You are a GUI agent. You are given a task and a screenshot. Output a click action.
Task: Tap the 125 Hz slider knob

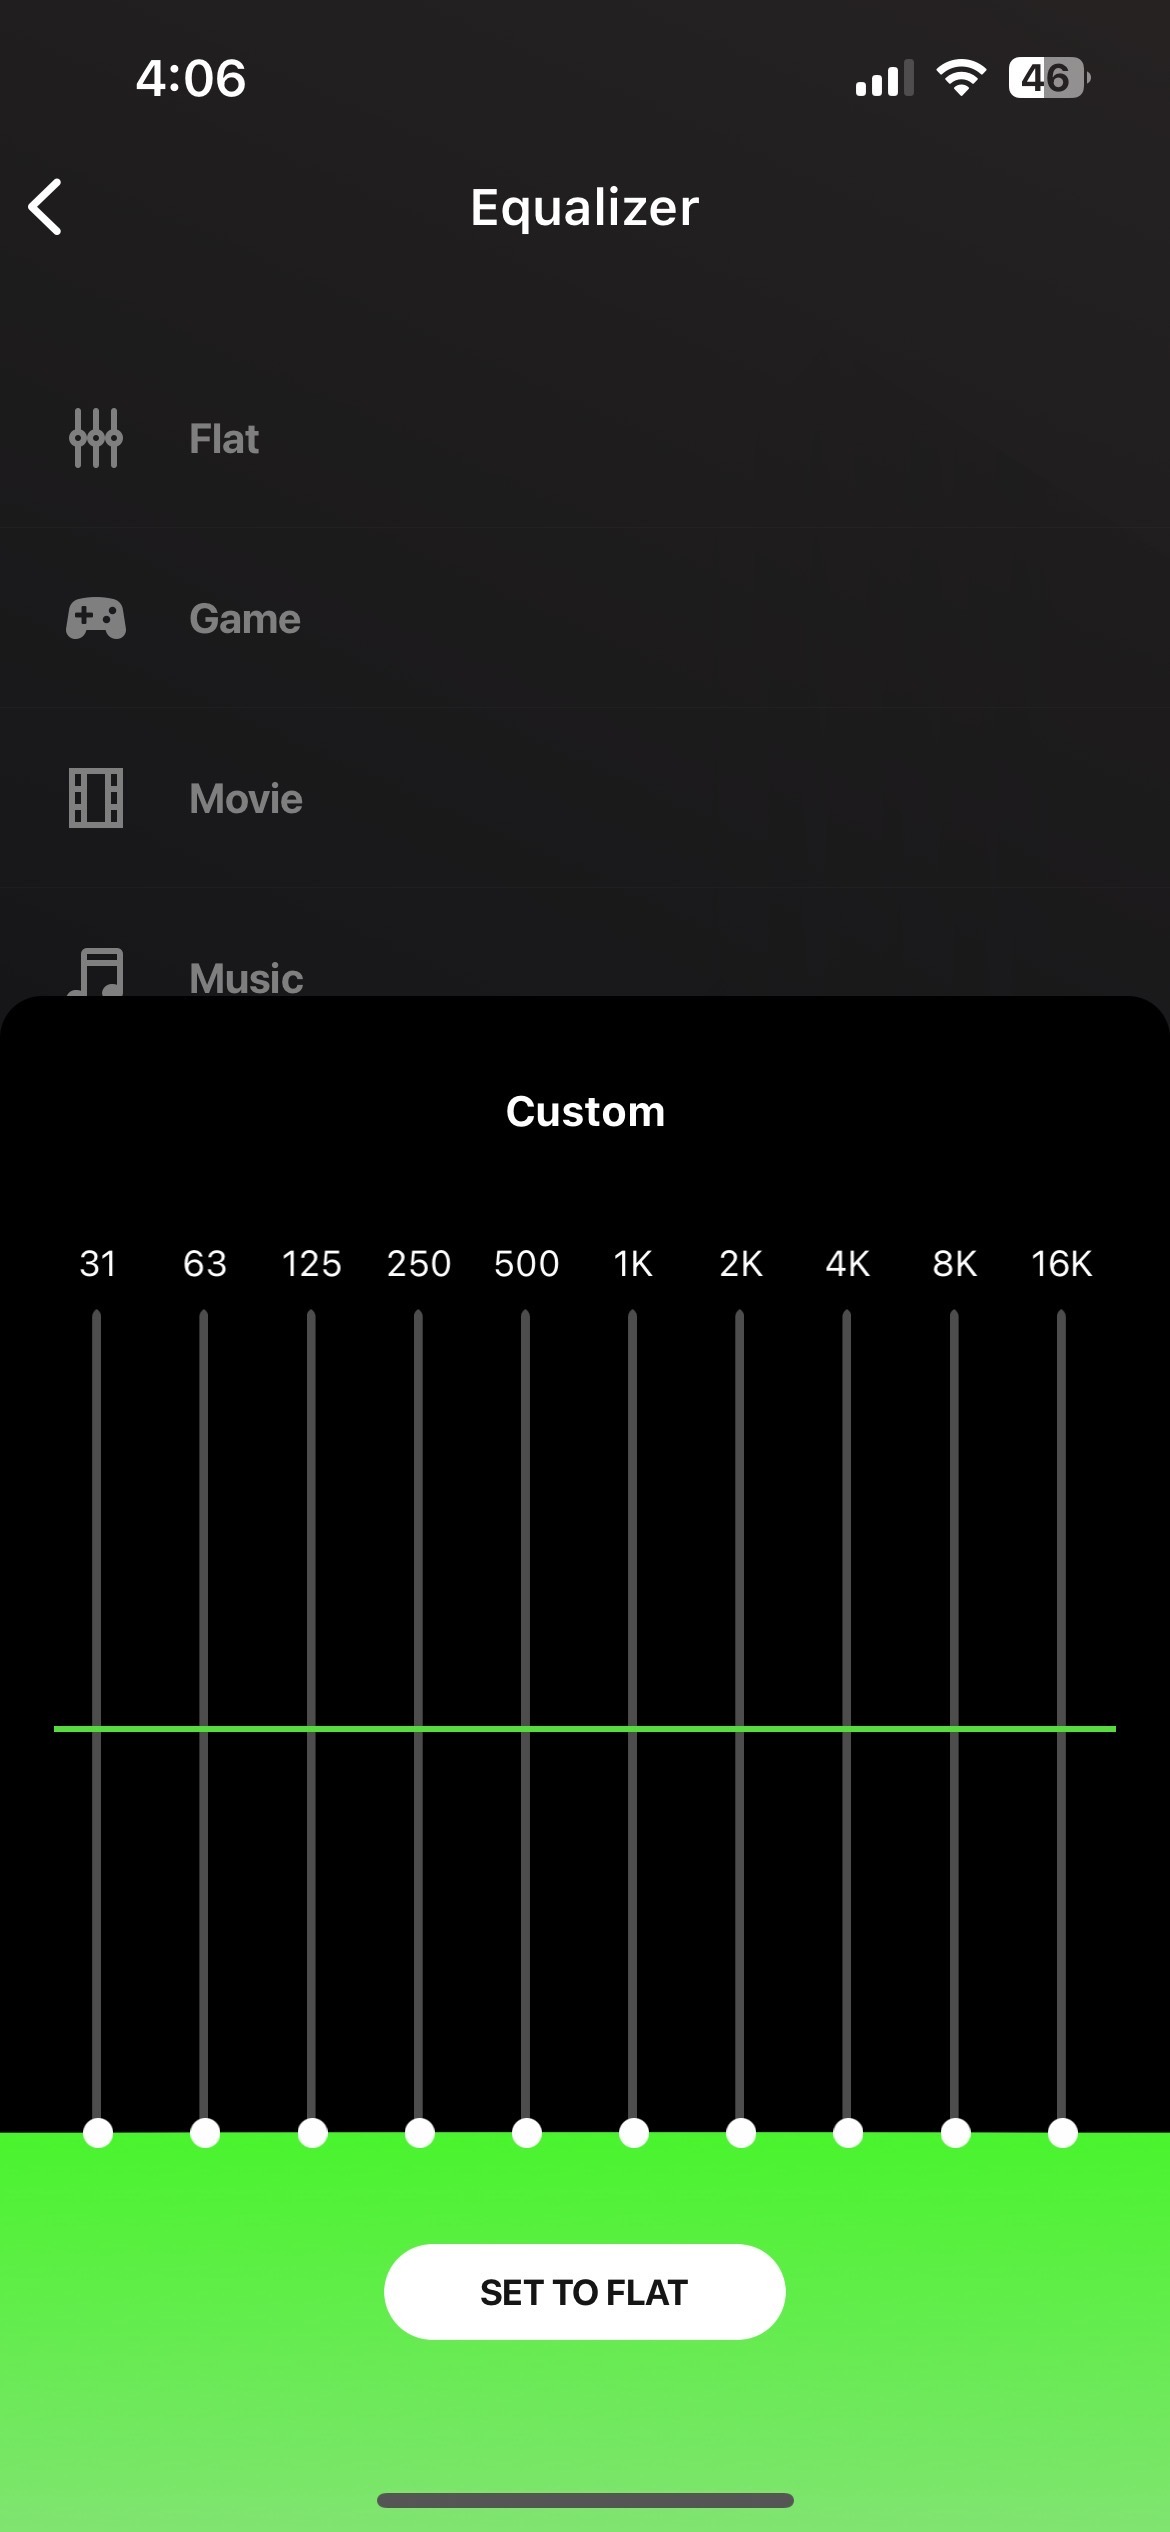[313, 2133]
